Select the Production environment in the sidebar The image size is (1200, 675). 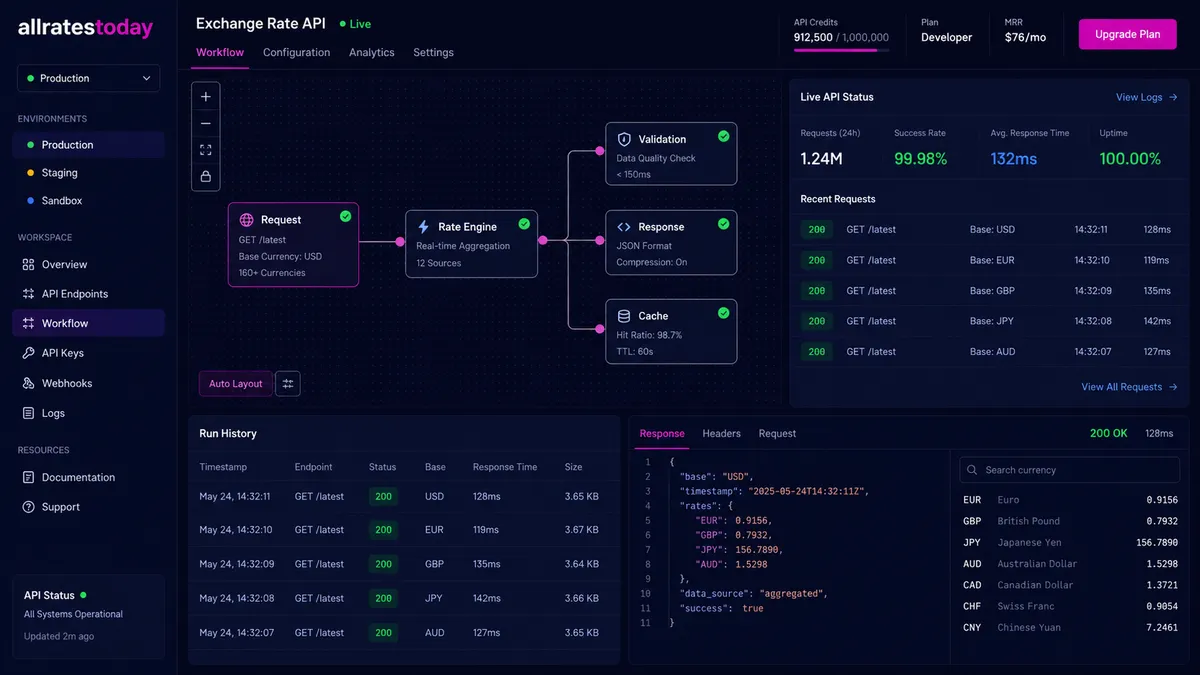tap(89, 145)
